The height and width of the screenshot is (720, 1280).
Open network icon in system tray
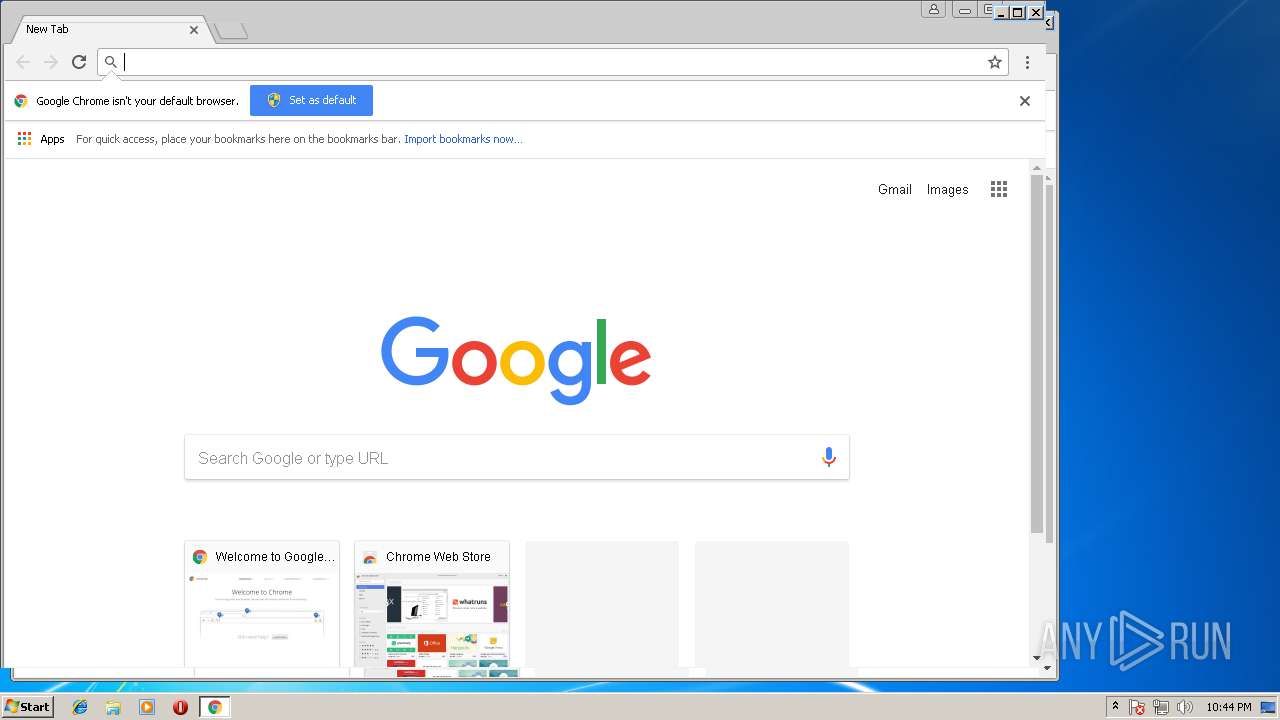click(x=1161, y=707)
